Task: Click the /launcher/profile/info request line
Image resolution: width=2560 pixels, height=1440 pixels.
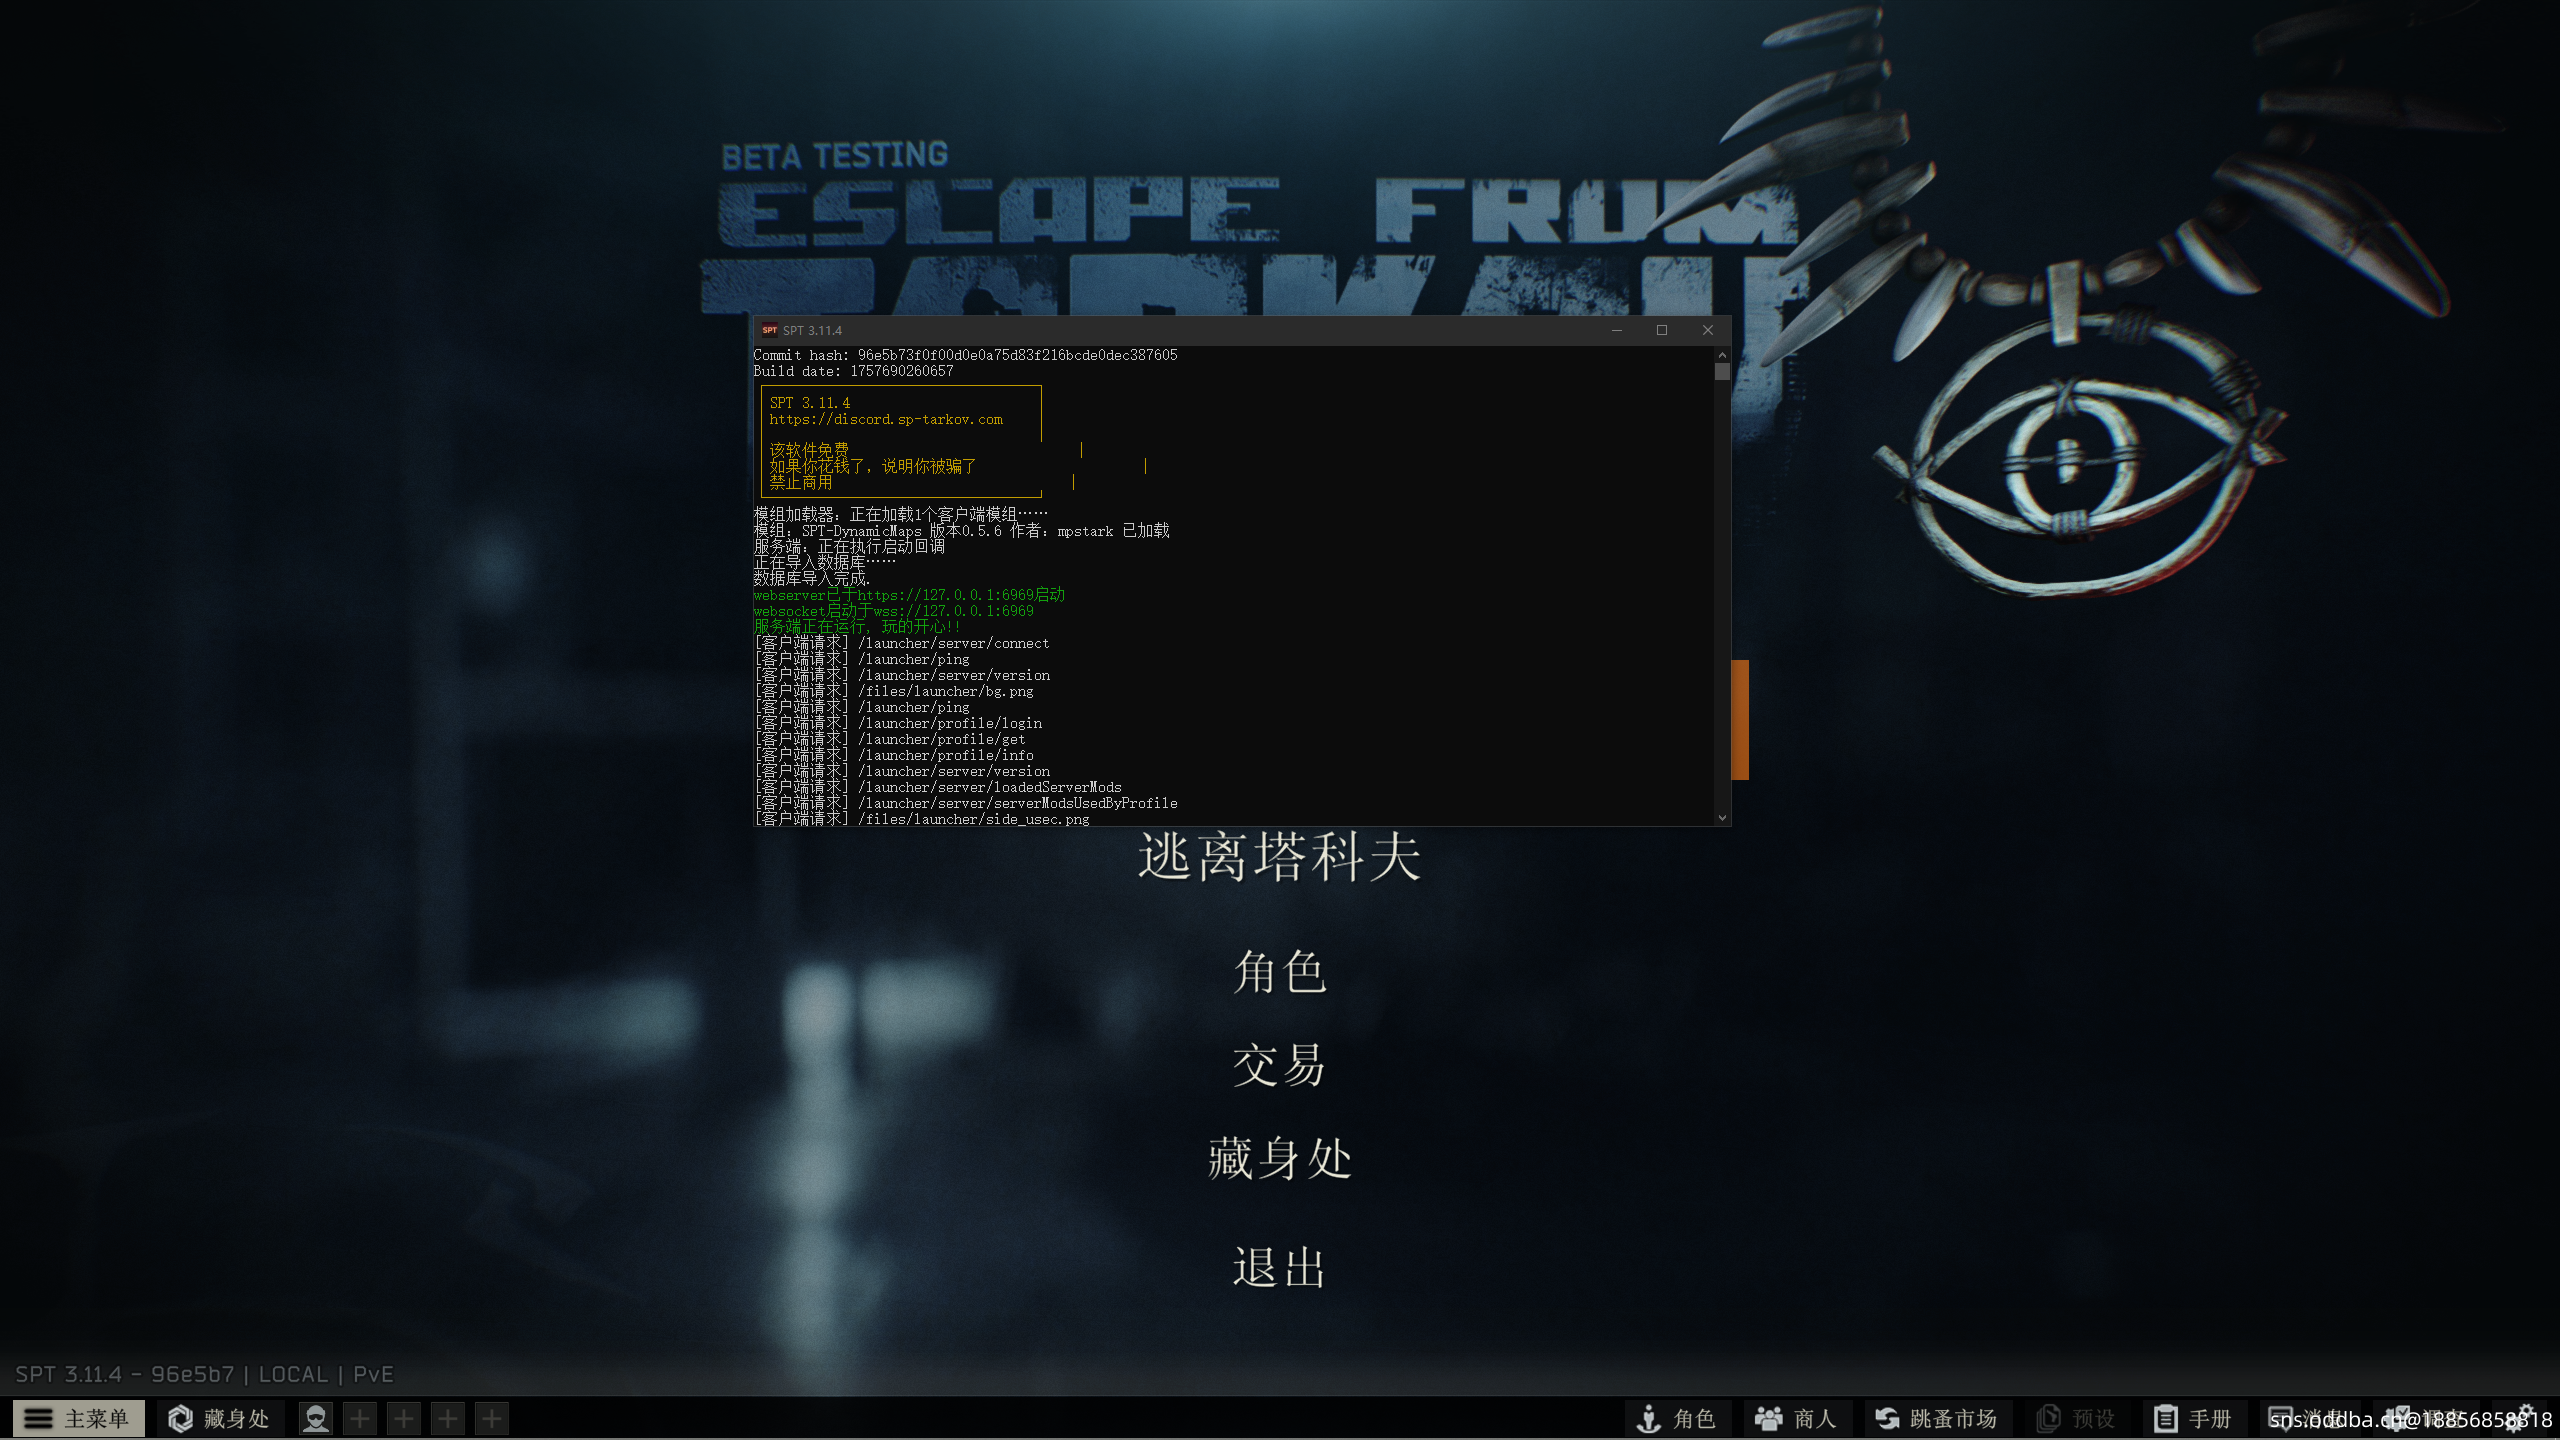Action: [893, 755]
